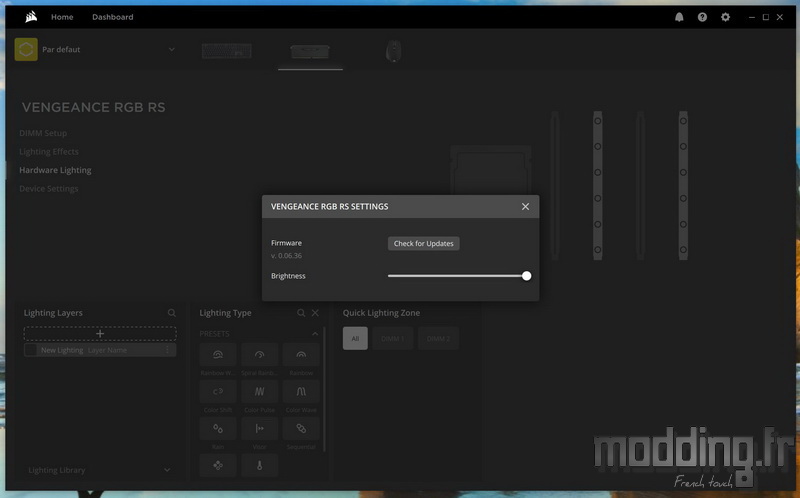This screenshot has height=498, width=800.
Task: Click the Brightness slider handle
Action: [x=527, y=276]
